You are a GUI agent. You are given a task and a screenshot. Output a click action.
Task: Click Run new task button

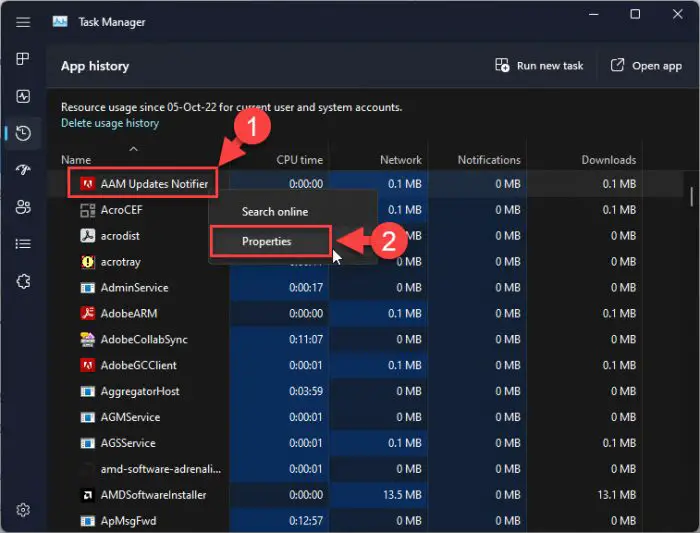tap(539, 66)
